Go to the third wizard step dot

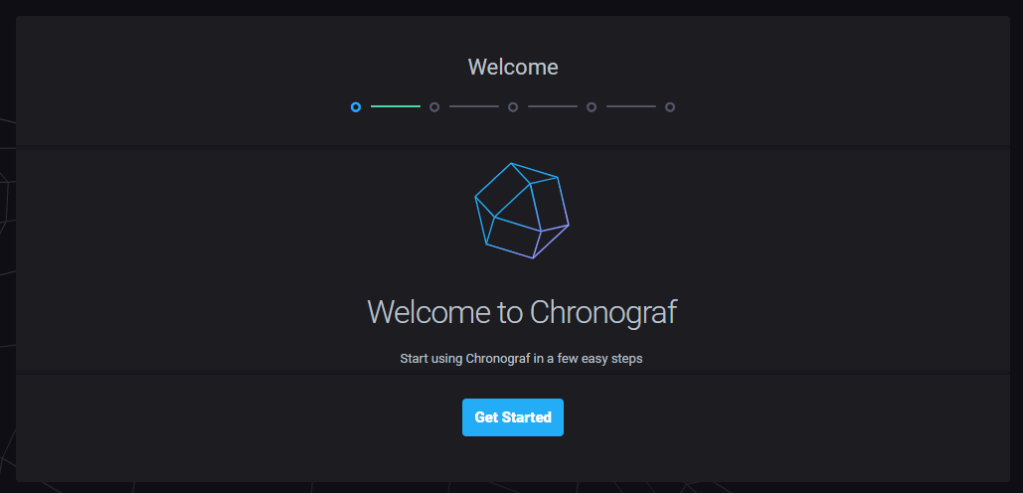click(x=513, y=107)
